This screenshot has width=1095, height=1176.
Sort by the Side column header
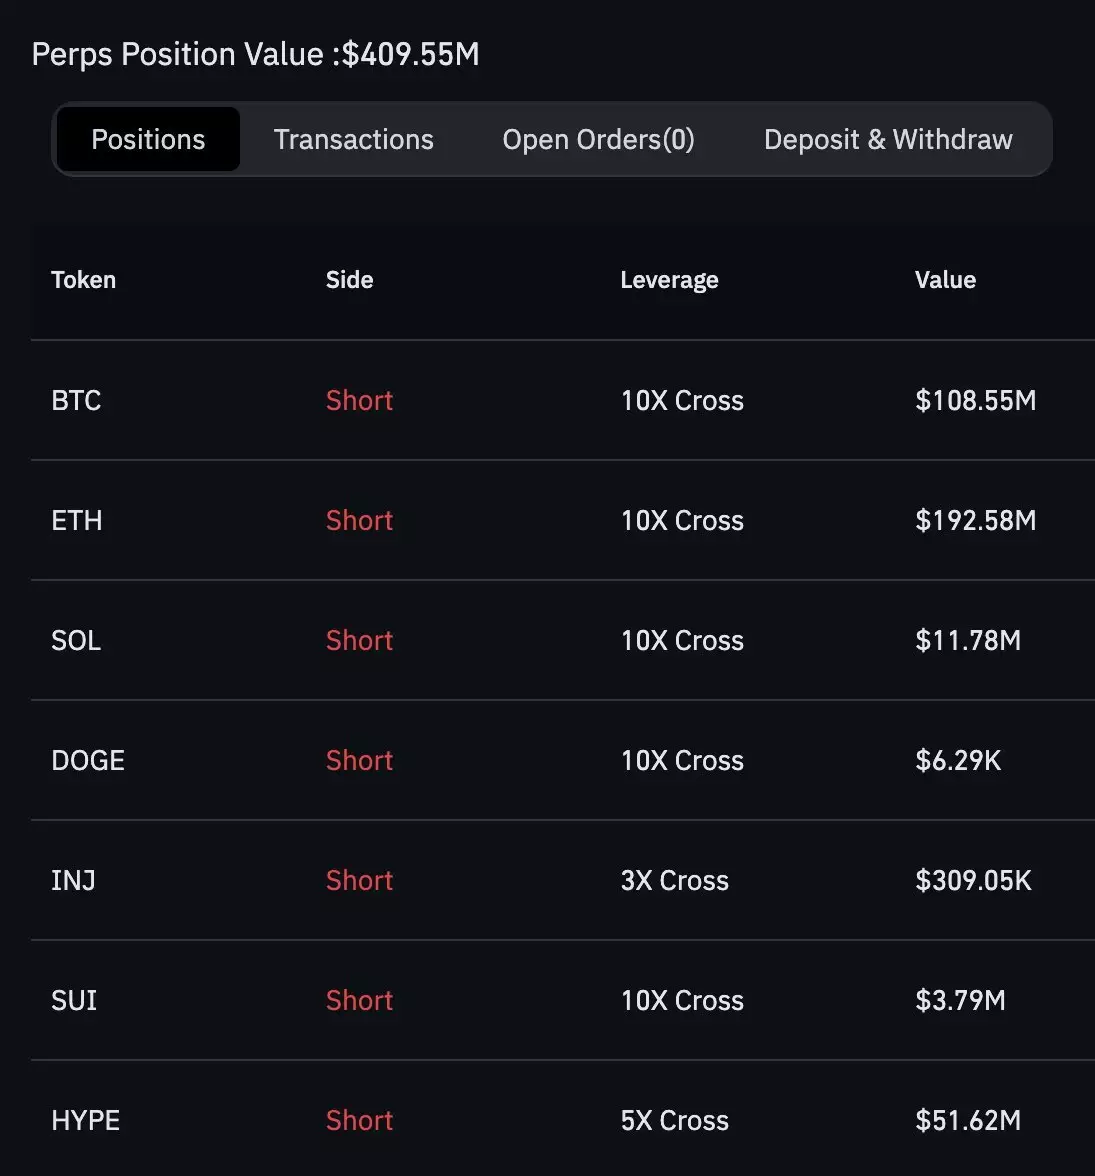click(349, 280)
